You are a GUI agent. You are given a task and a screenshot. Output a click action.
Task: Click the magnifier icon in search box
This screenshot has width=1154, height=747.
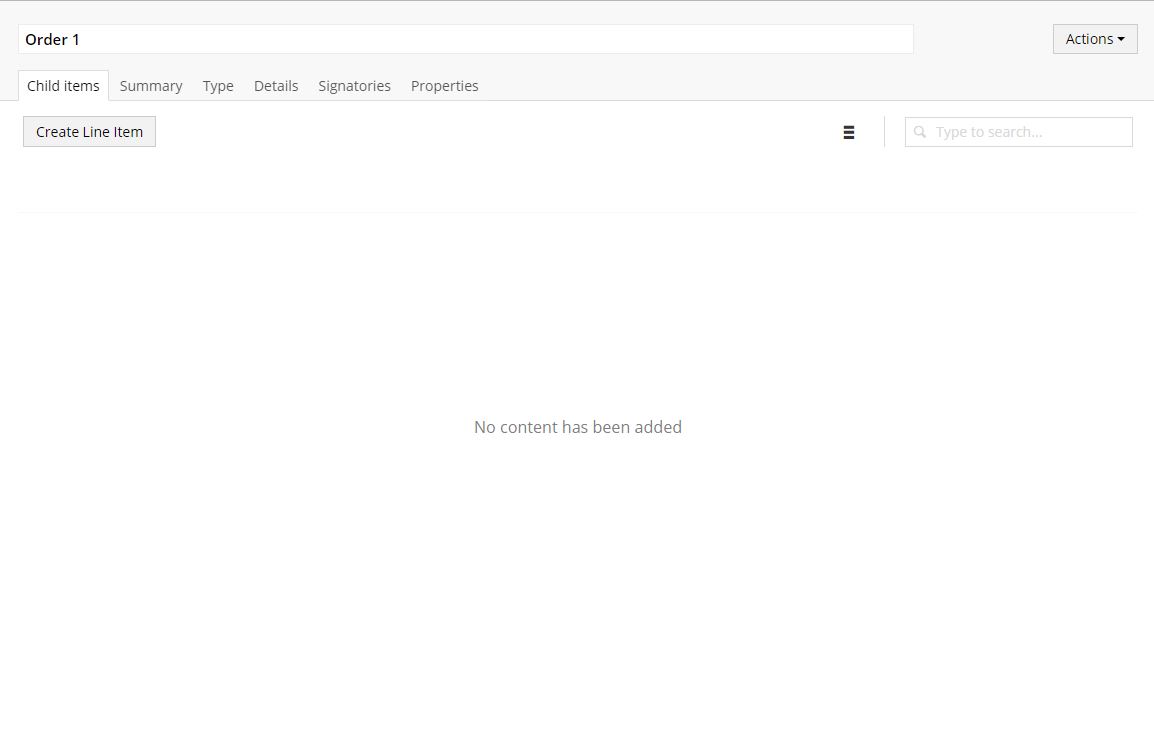click(x=920, y=132)
